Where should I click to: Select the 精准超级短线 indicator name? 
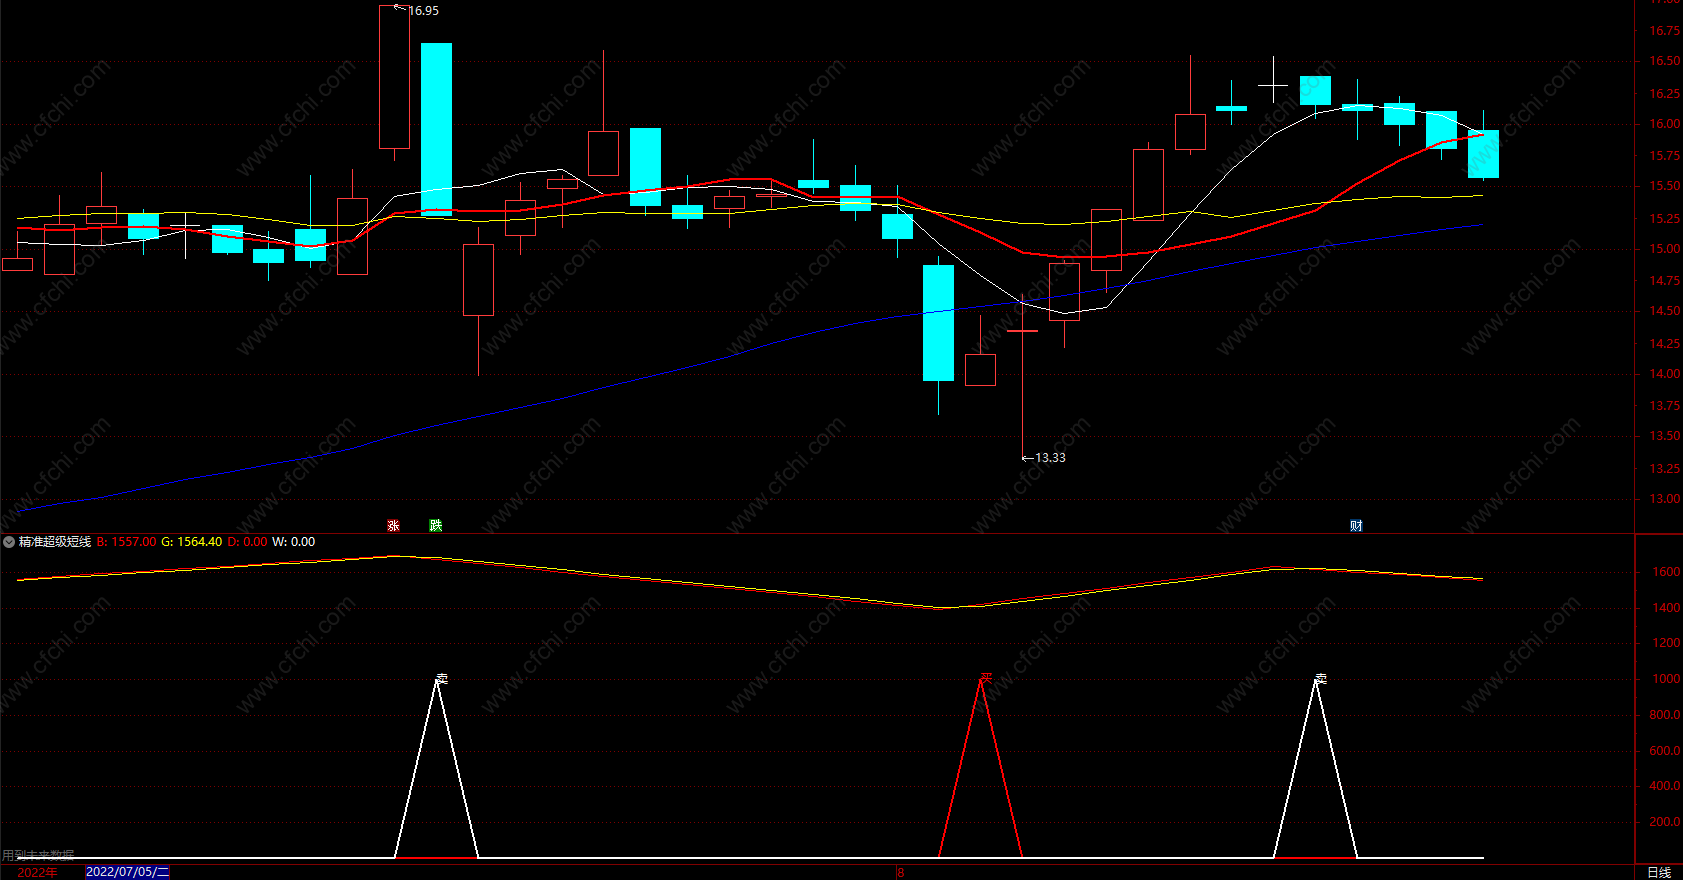point(55,542)
